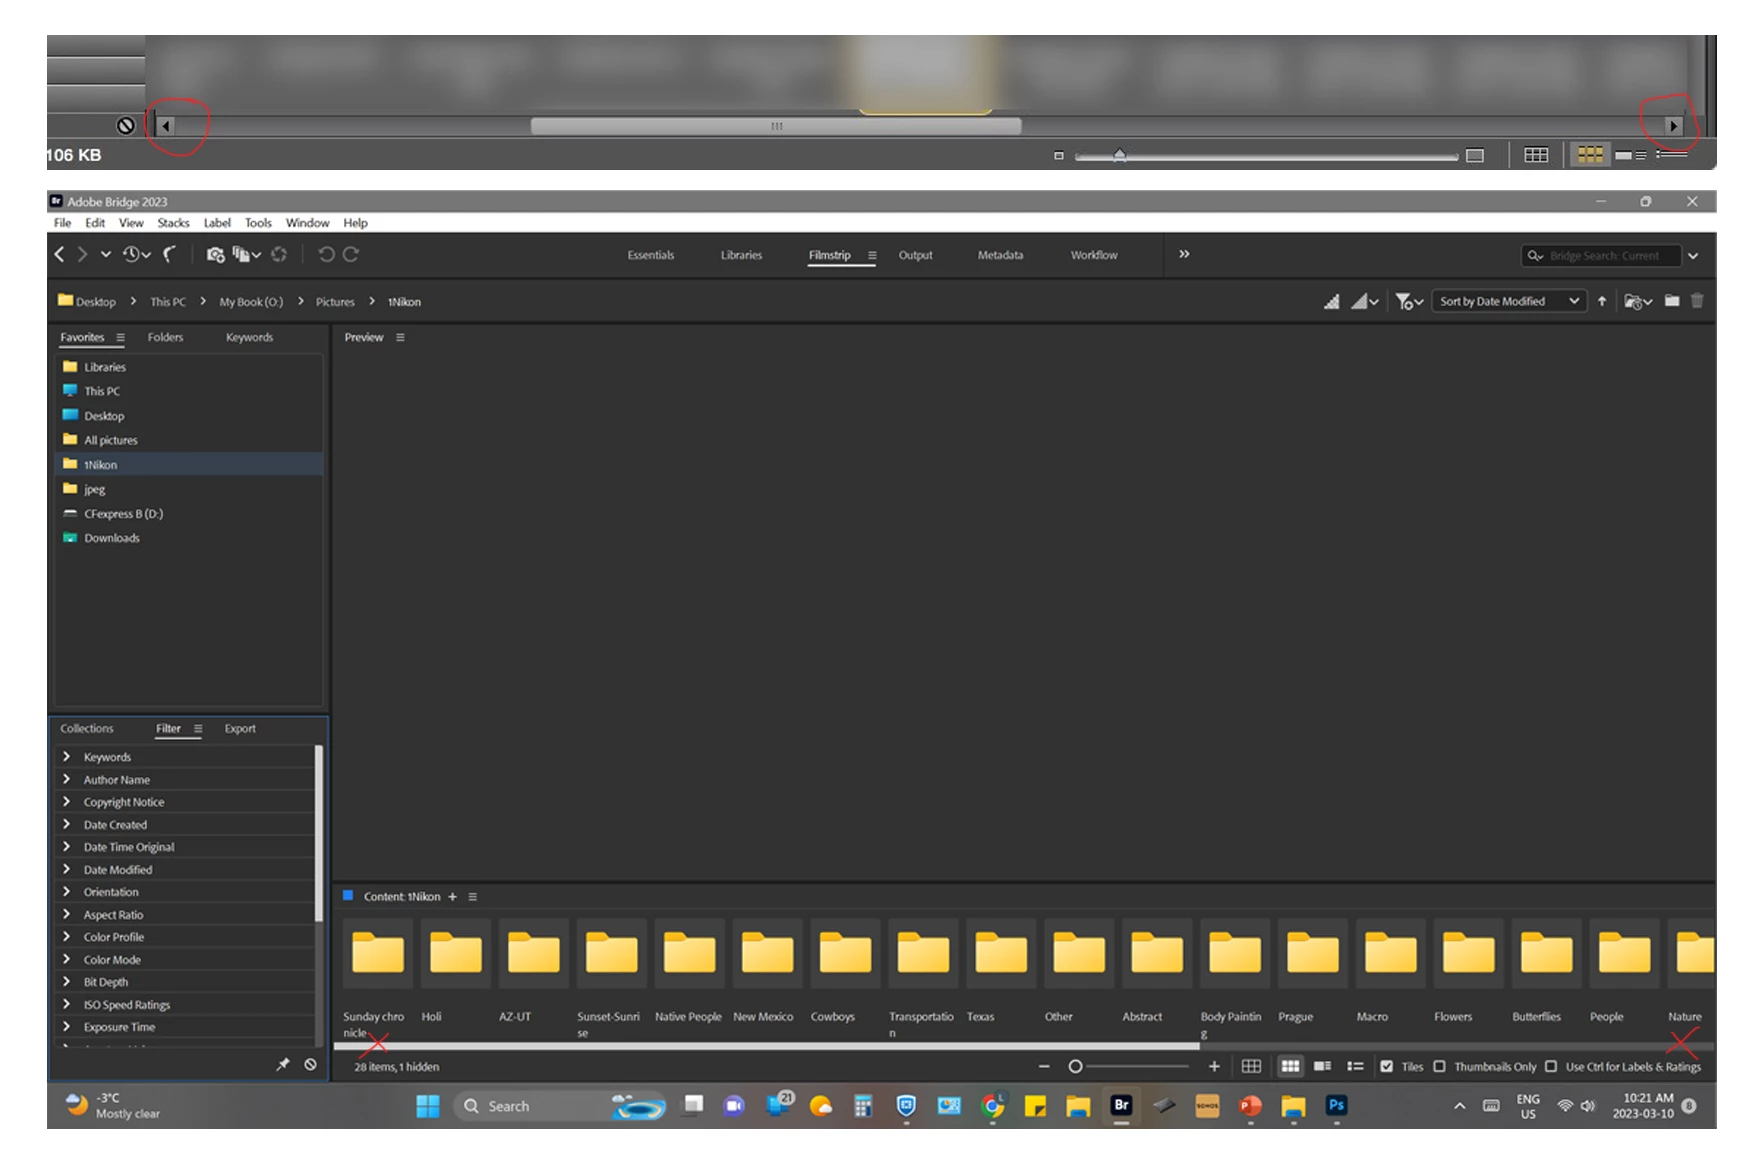Click the Refine batch icon
Viewport: 1764px width, 1172px height.
point(246,255)
